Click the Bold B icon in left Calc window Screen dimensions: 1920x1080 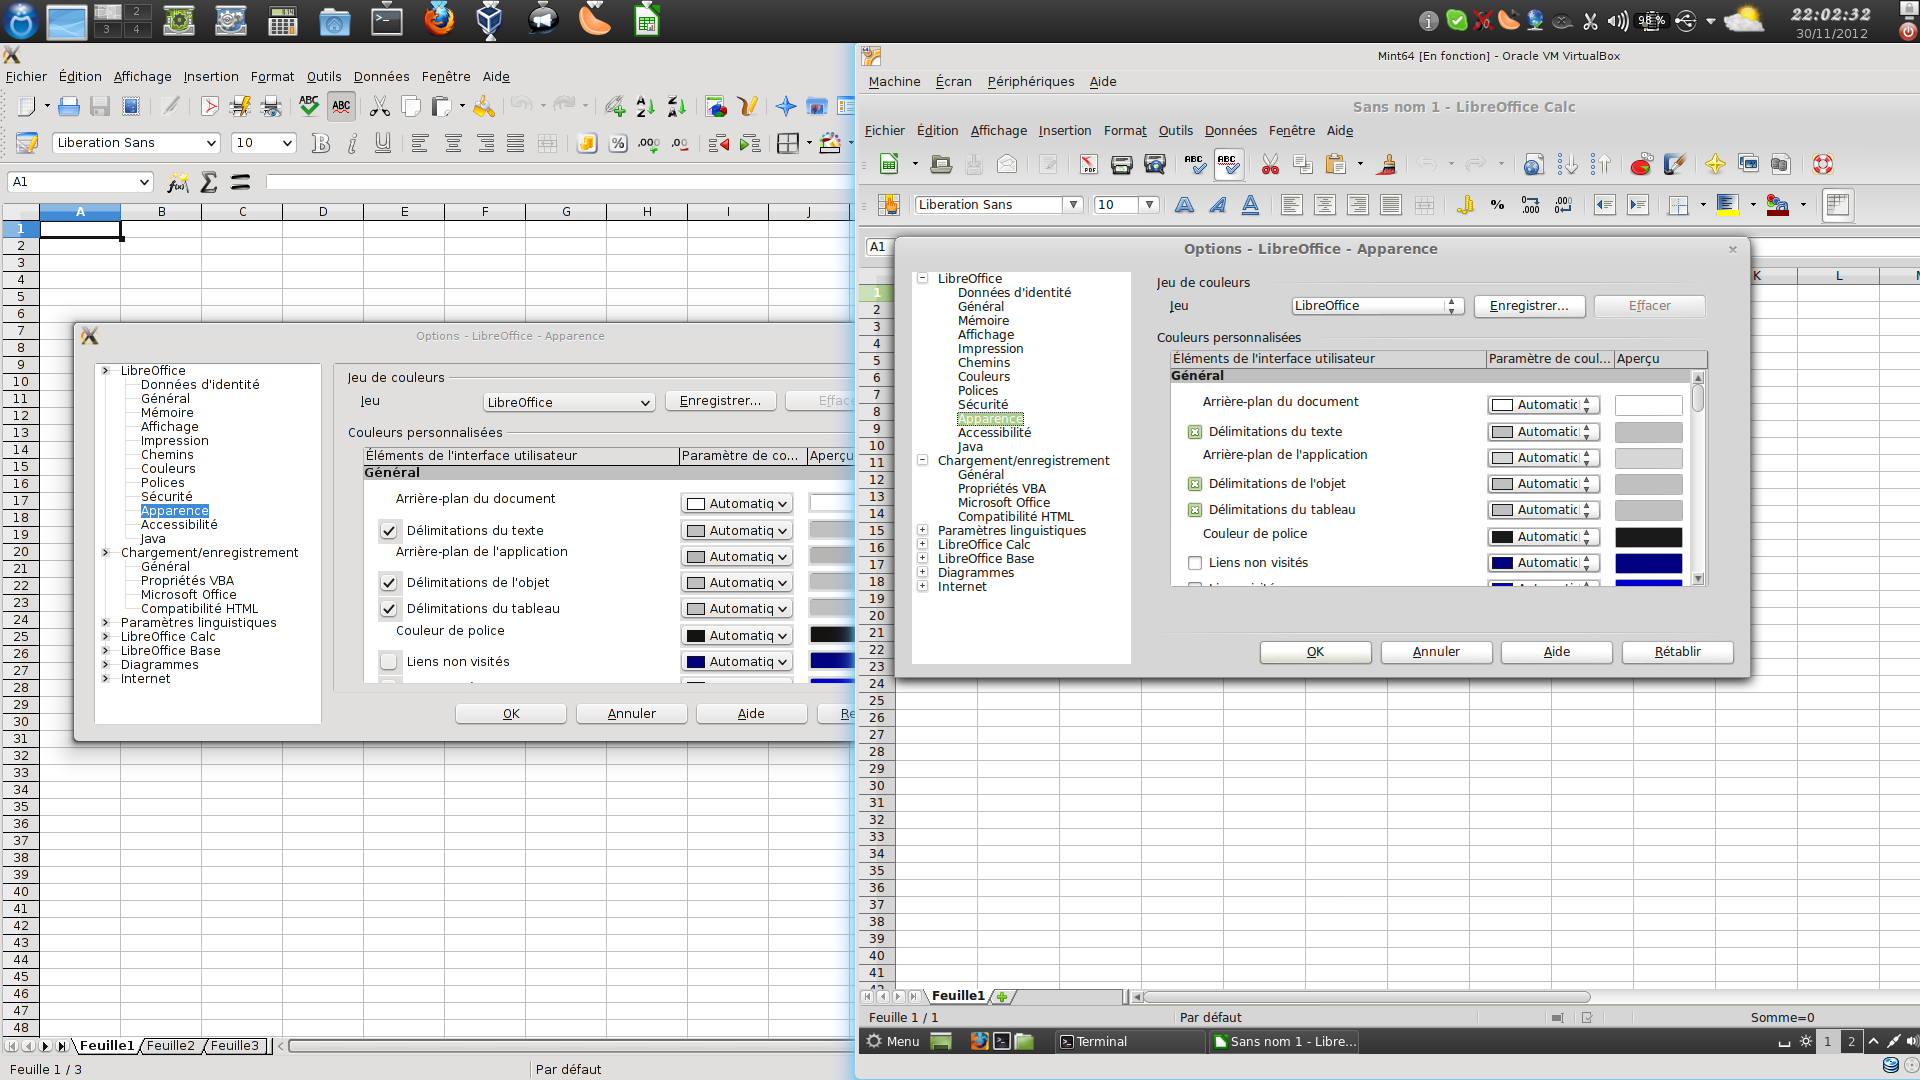pos(321,143)
